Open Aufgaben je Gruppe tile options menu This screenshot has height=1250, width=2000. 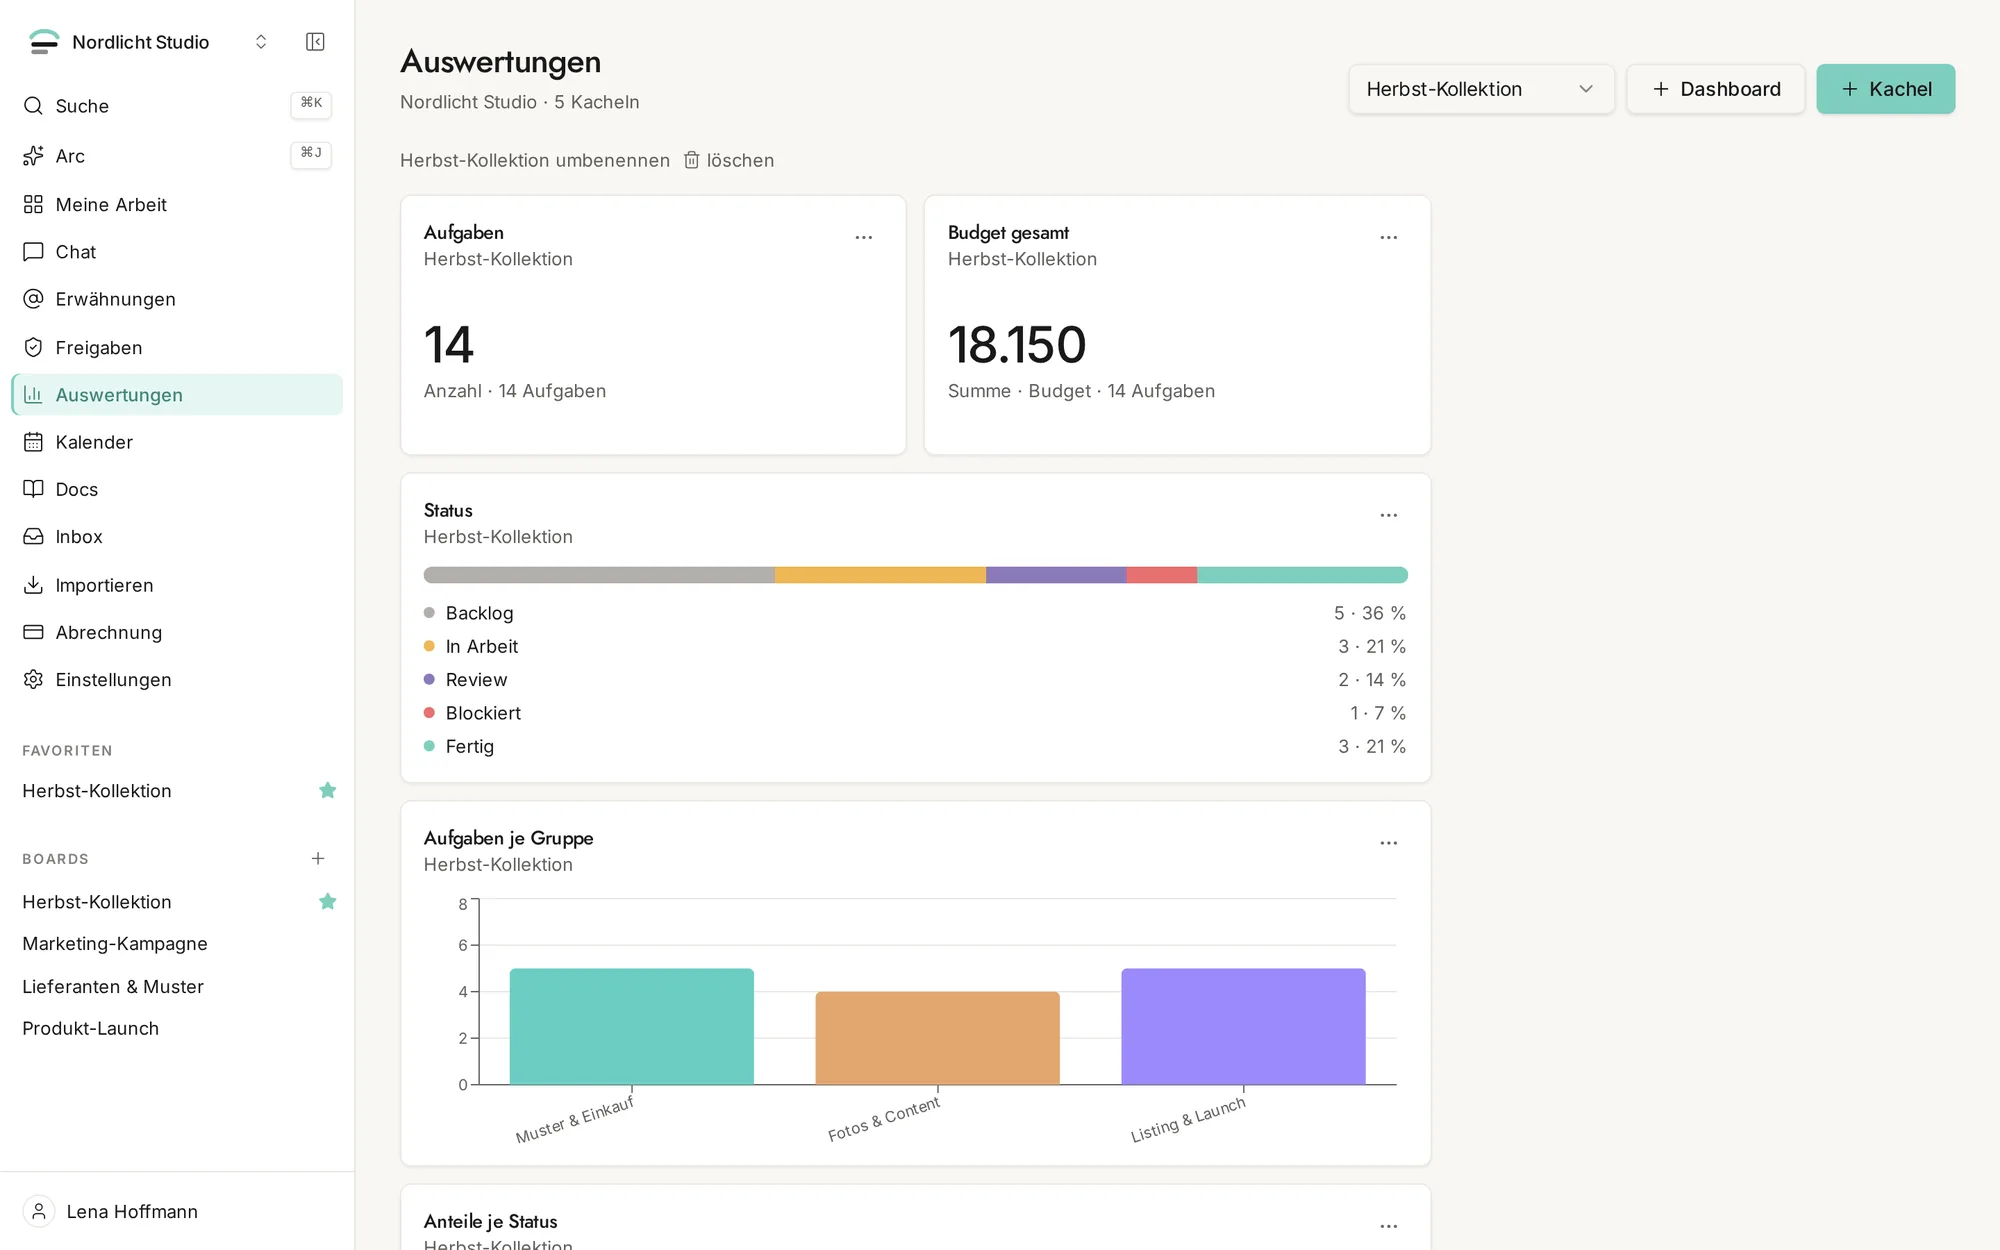point(1389,843)
